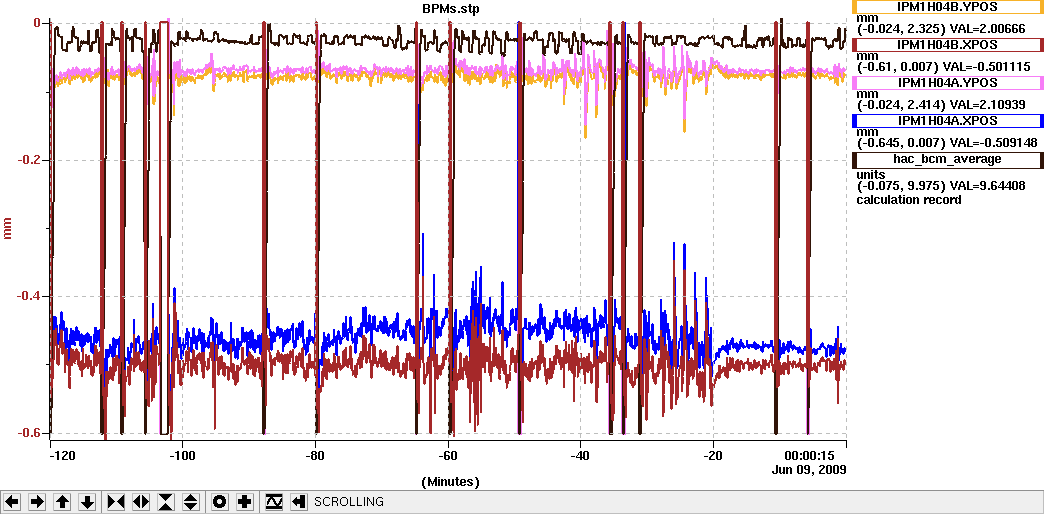Image resolution: width=1044 pixels, height=514 pixels.
Task: Select the IPM1H04B.YPOS orange curve legend
Action: click(947, 7)
